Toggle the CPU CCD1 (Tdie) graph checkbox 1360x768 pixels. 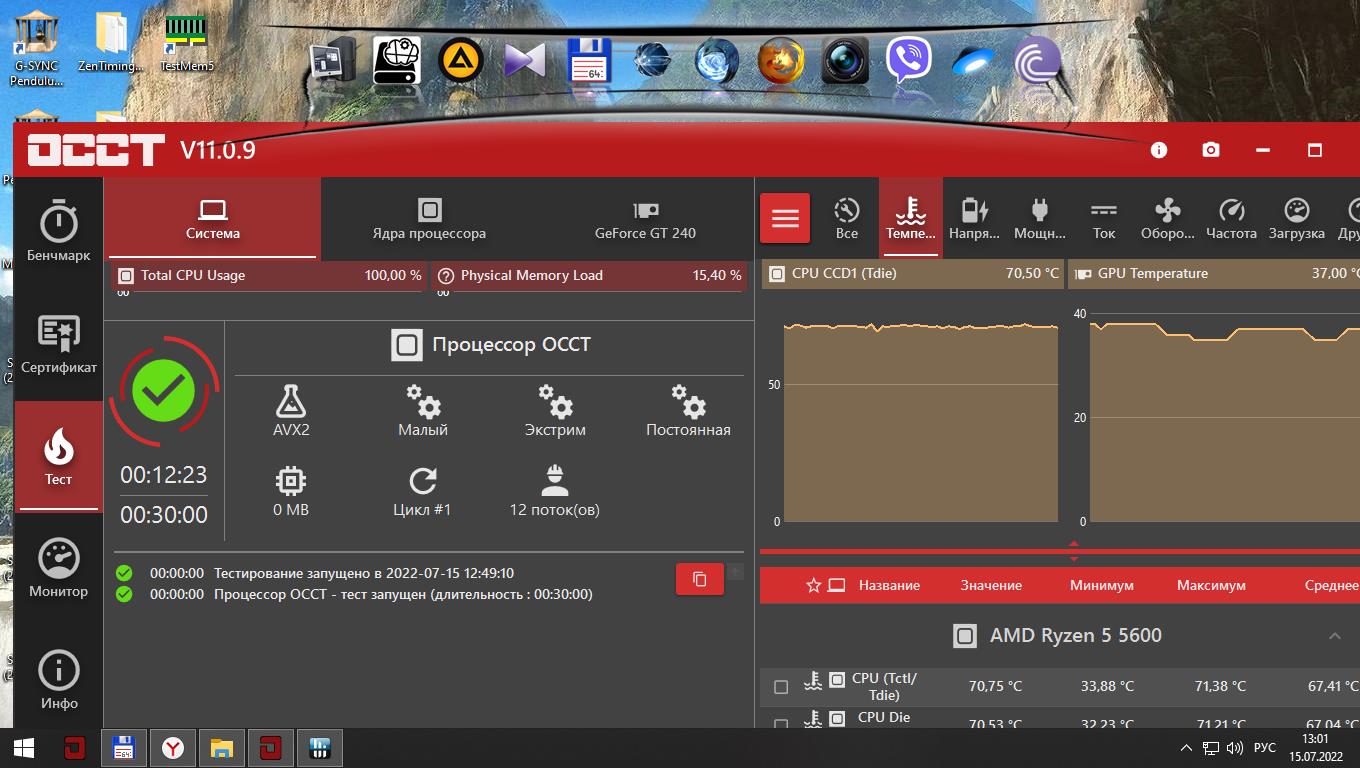(777, 274)
